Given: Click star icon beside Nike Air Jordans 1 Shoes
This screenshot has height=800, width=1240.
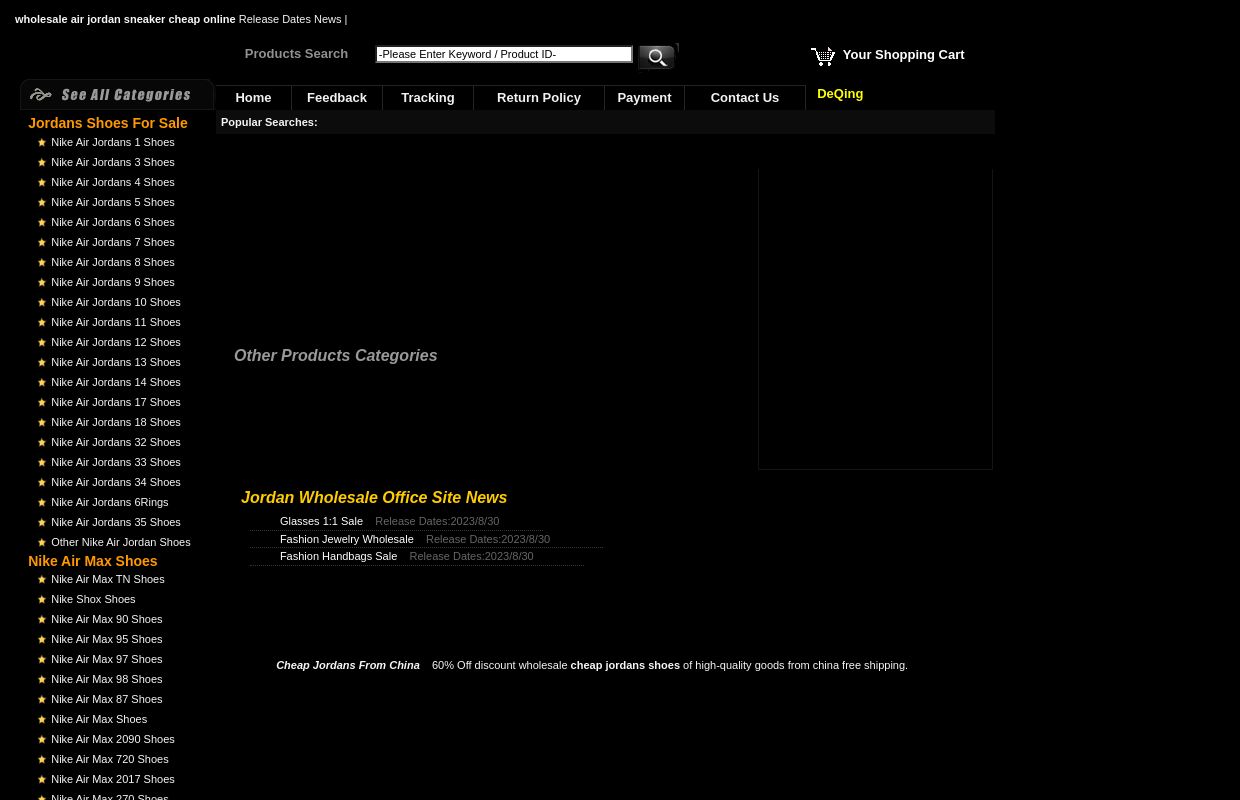Looking at the screenshot, I should point(42,143).
